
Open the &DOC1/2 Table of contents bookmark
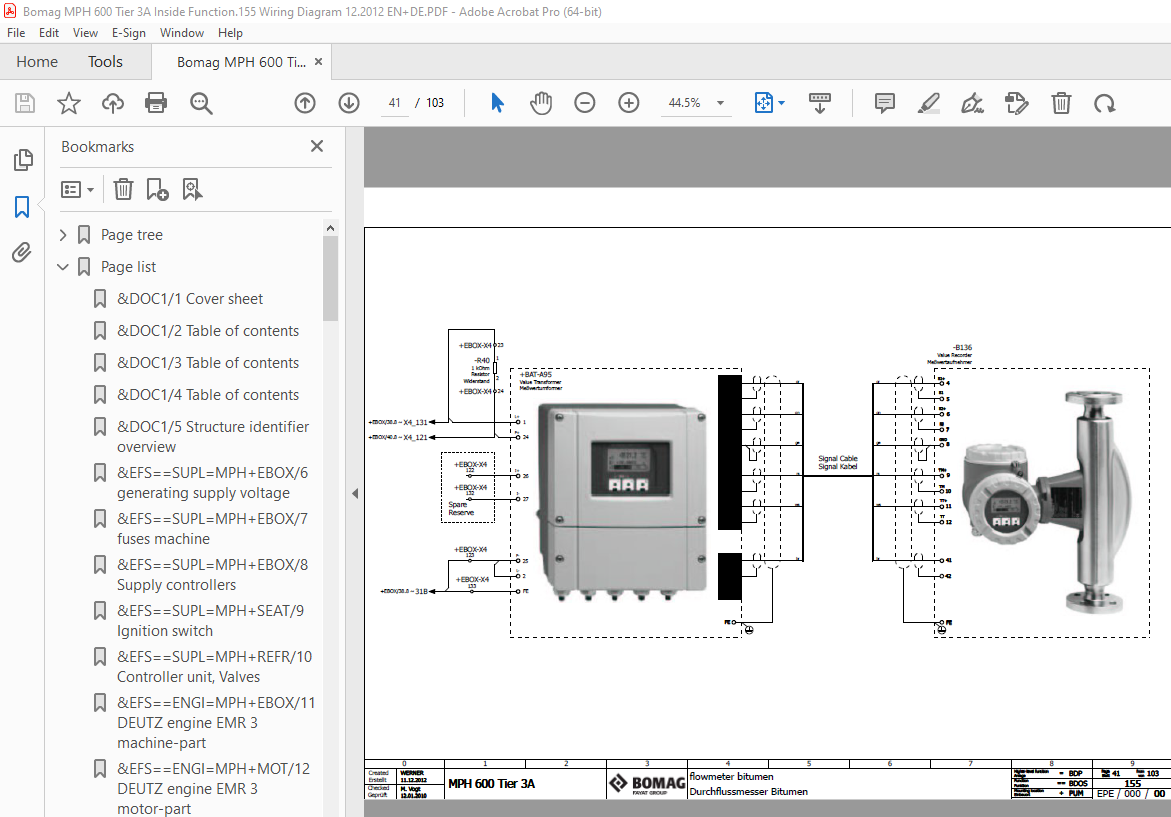click(x=208, y=331)
